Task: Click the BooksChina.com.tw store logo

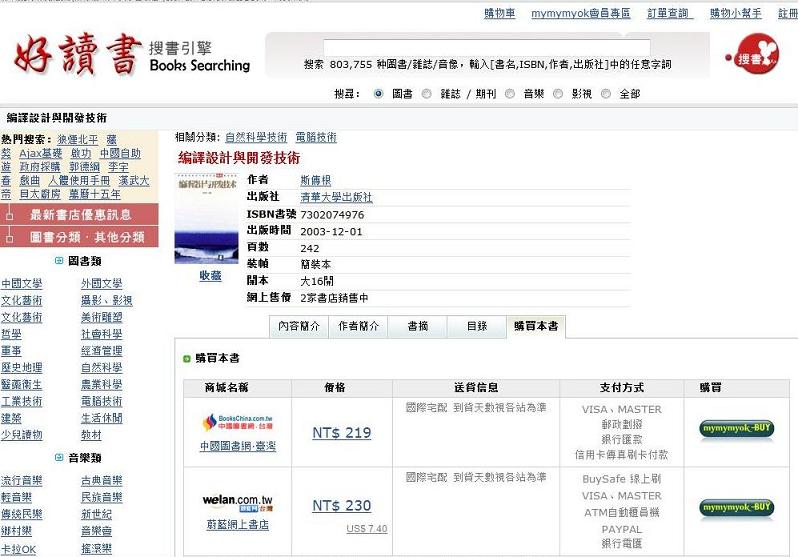Action: tap(238, 422)
